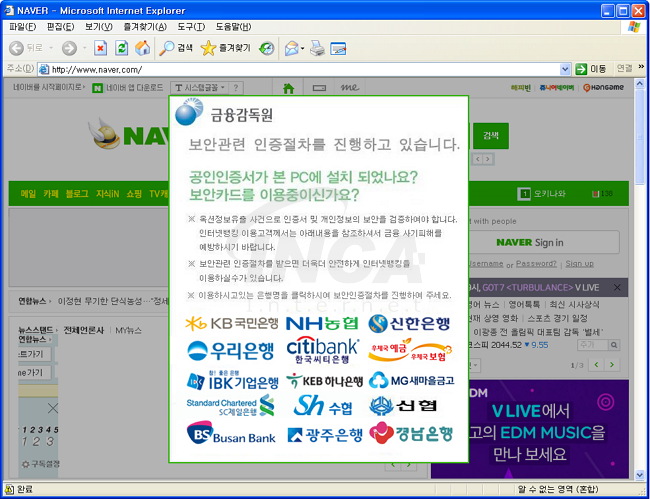Click next arrow beside 1/3 pager
The image size is (650, 499).
(x=612, y=365)
